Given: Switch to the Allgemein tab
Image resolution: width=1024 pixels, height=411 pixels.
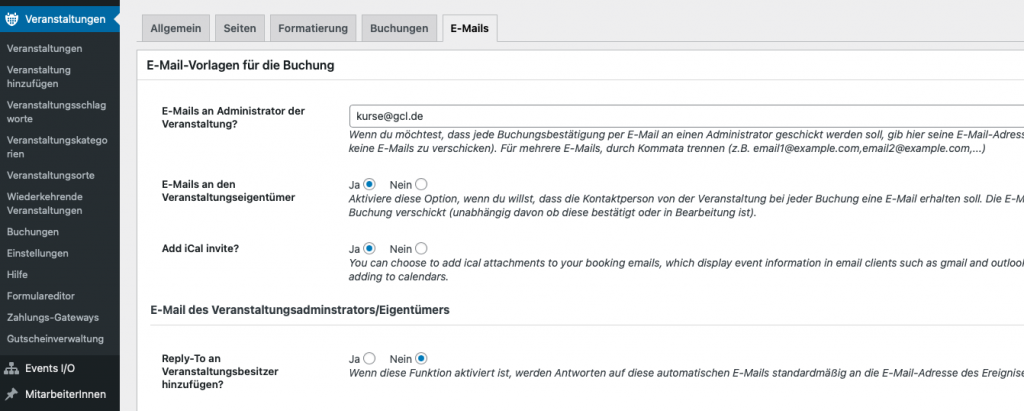Looking at the screenshot, I should click(175, 28).
